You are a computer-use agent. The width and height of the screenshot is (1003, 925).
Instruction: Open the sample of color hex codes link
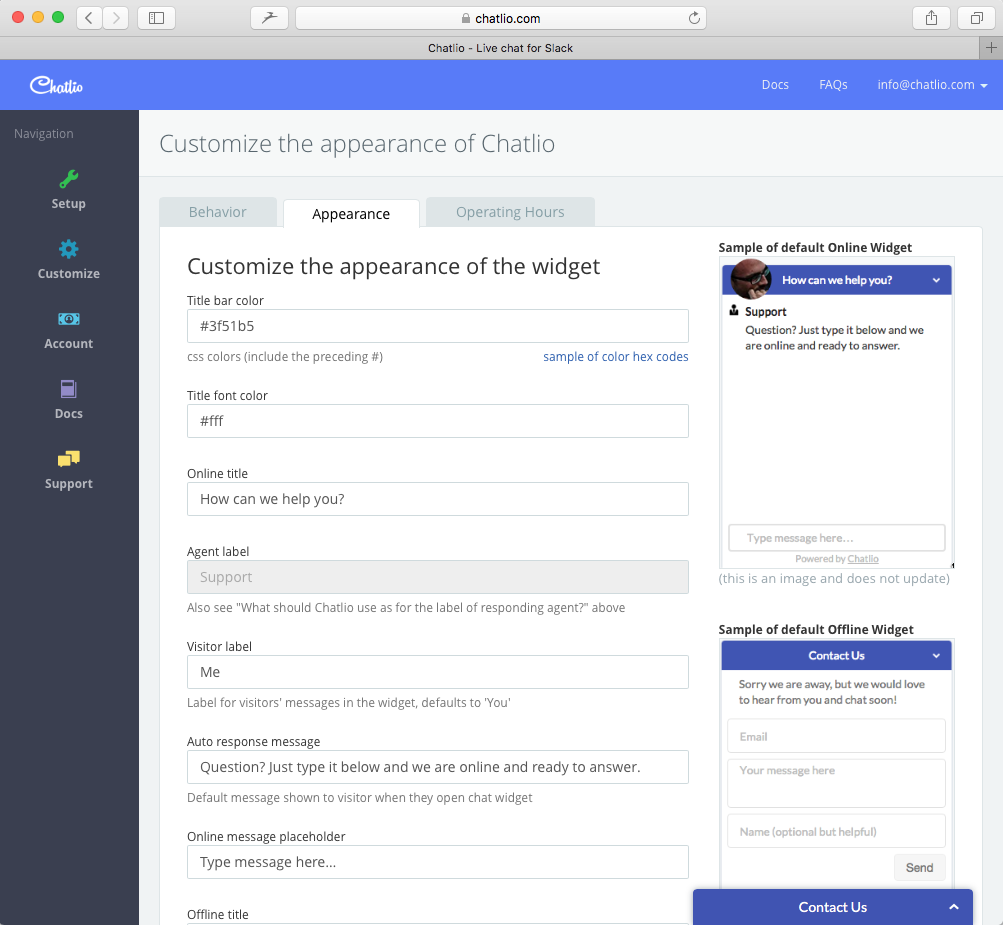pyautogui.click(x=615, y=356)
